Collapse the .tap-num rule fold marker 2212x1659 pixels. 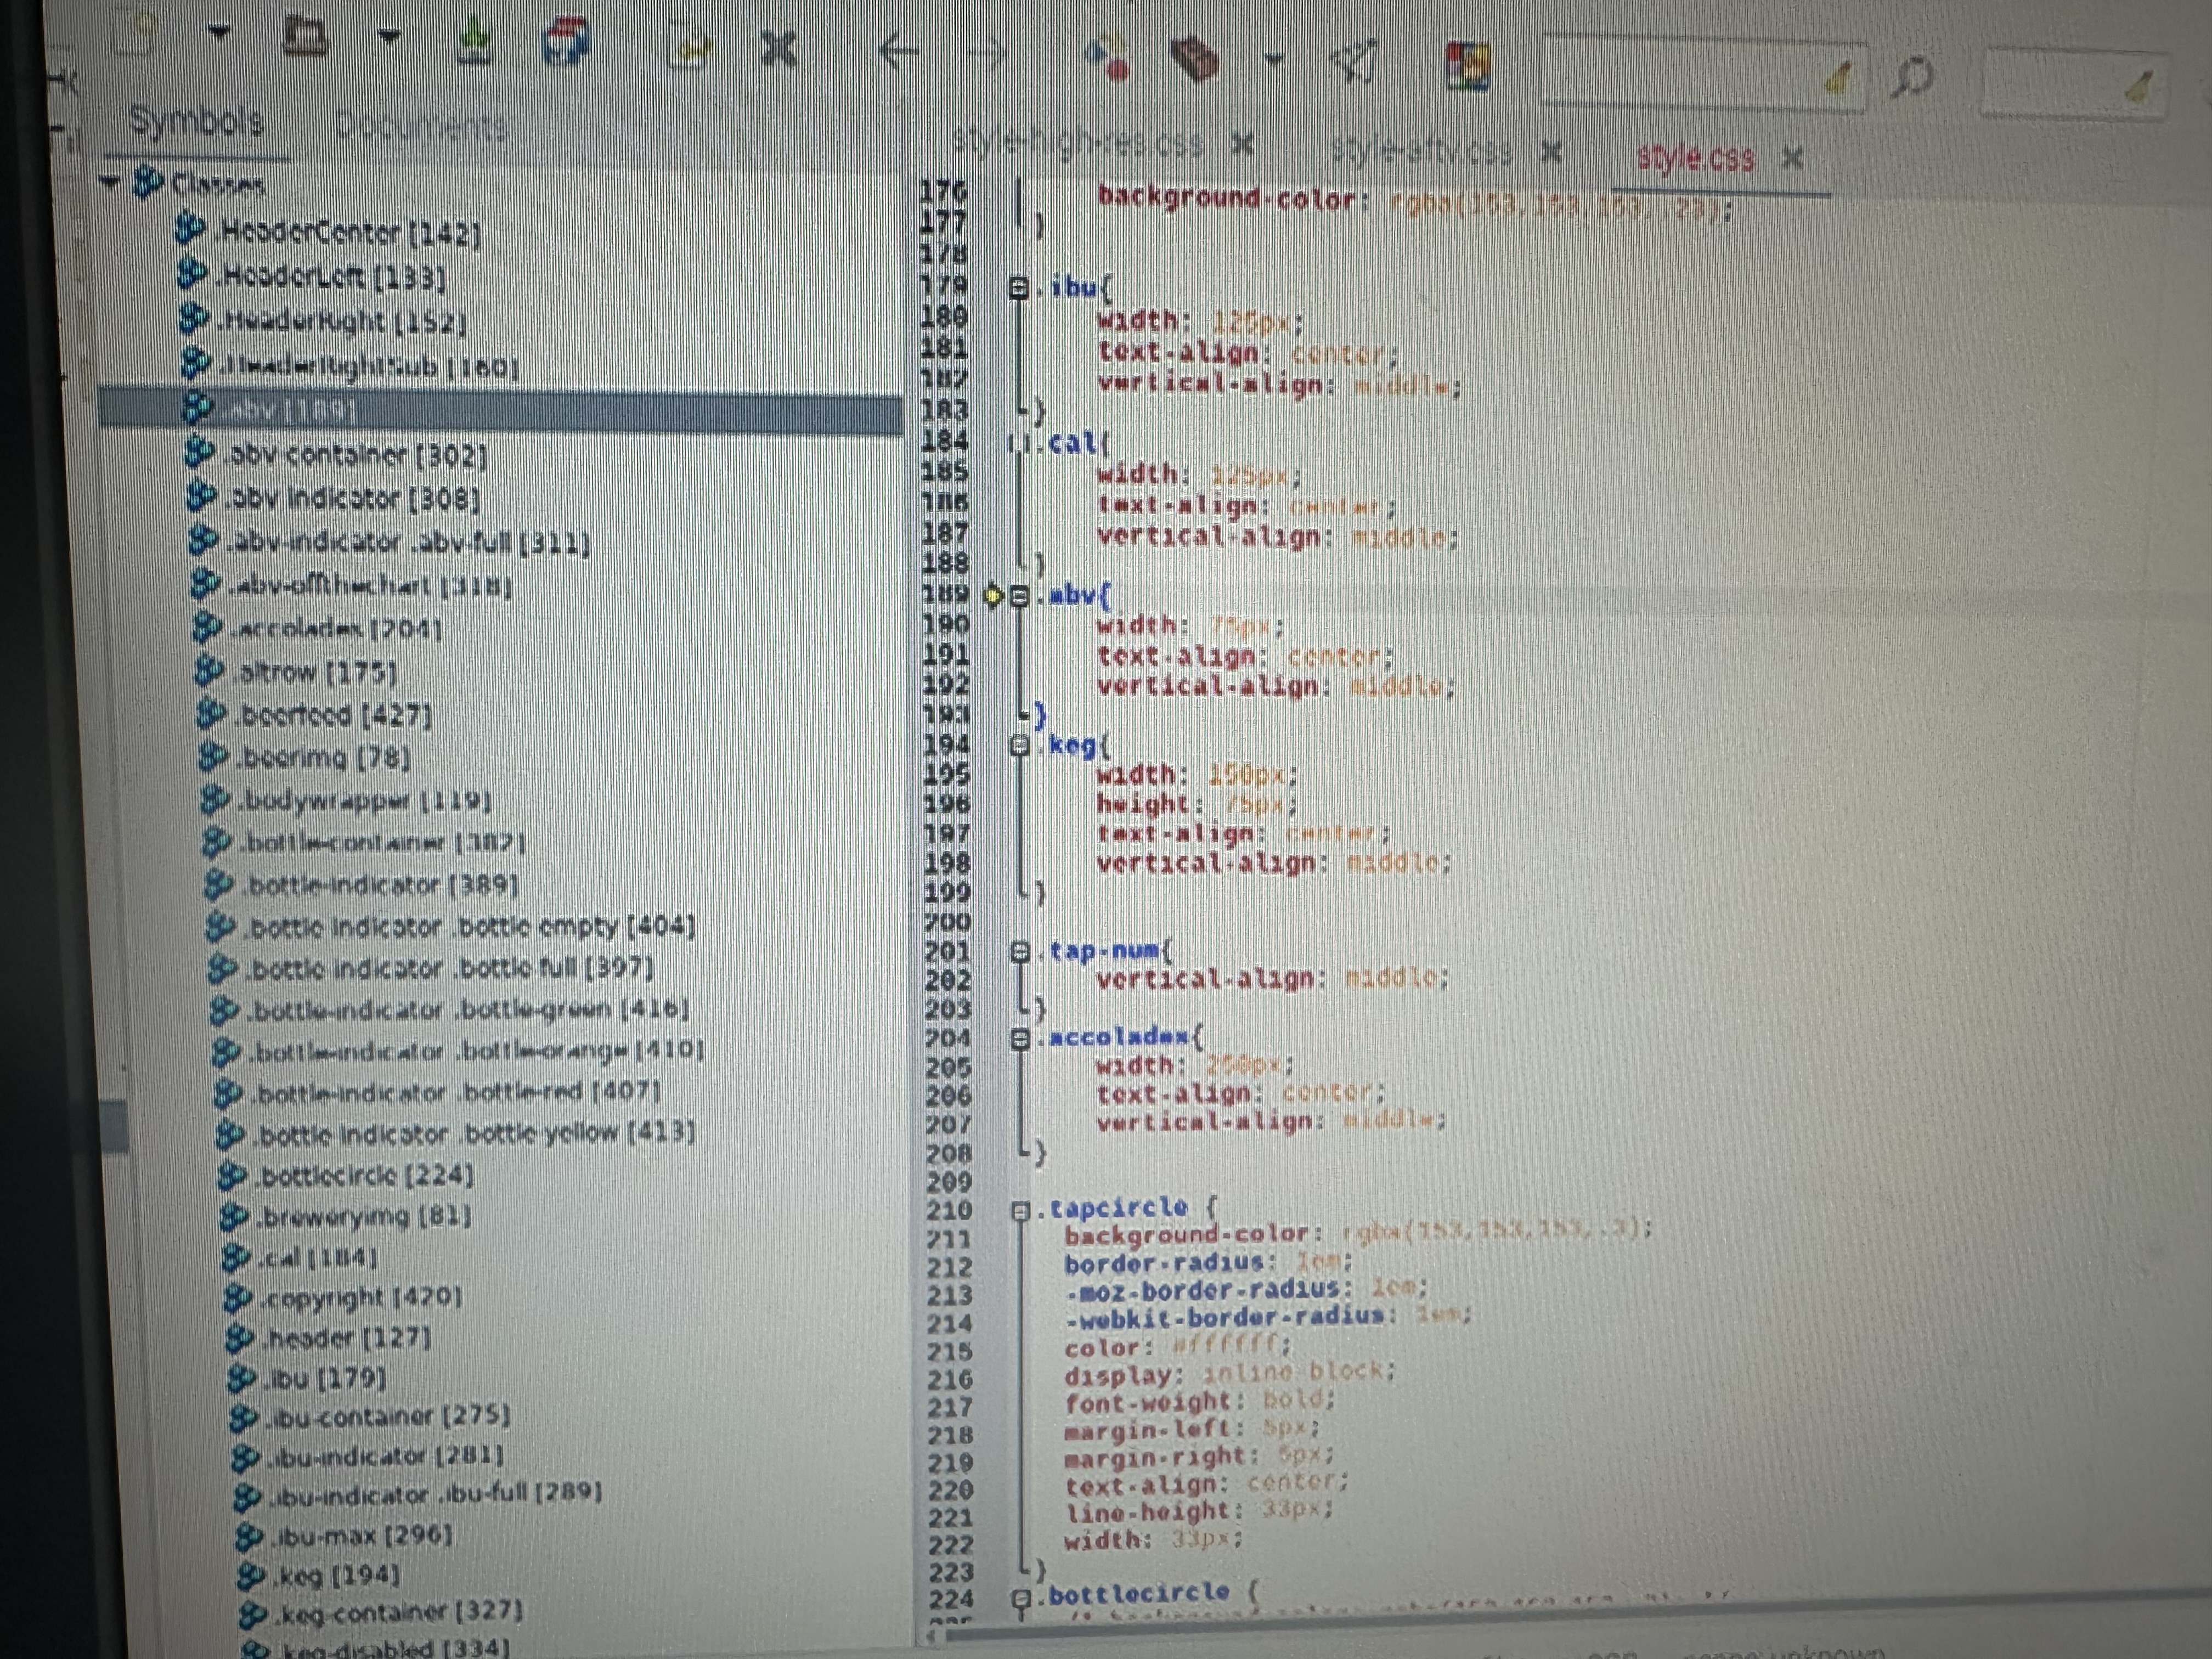pos(1019,952)
